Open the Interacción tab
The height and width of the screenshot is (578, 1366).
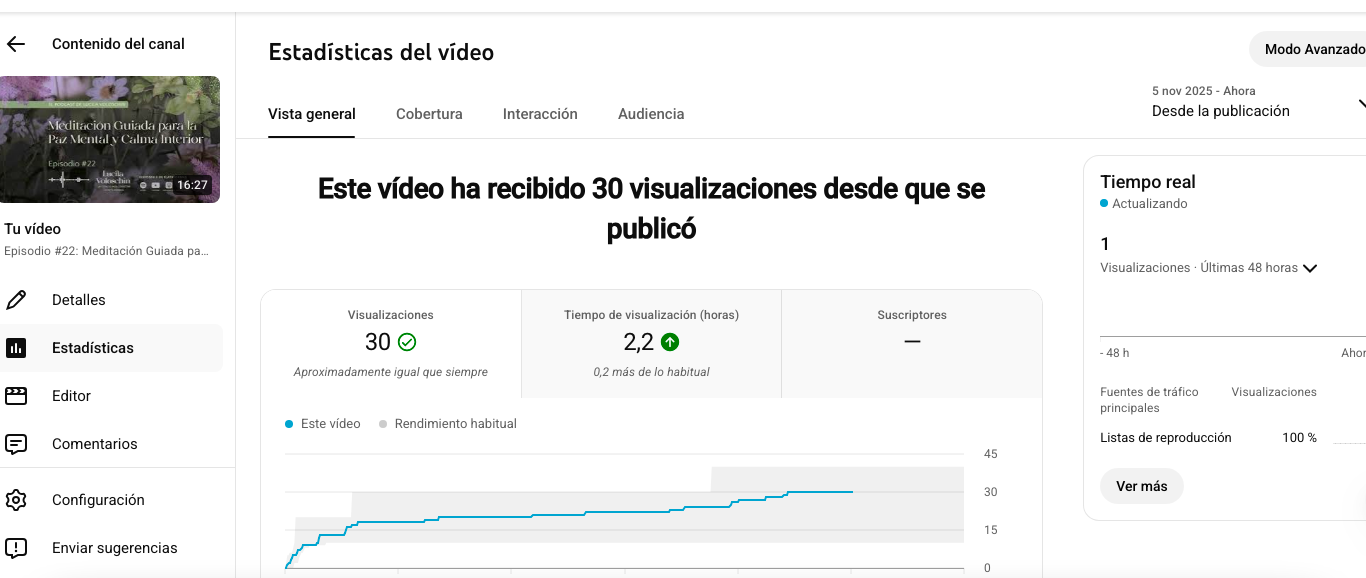point(540,114)
